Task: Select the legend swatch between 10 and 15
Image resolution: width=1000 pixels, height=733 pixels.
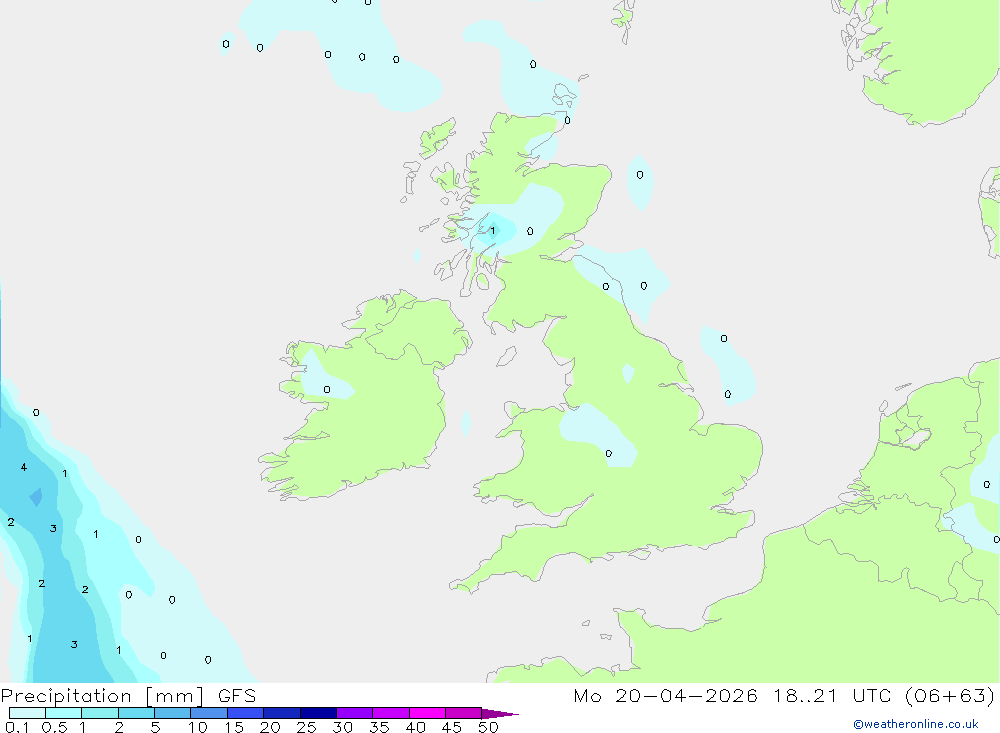Action: (x=209, y=713)
